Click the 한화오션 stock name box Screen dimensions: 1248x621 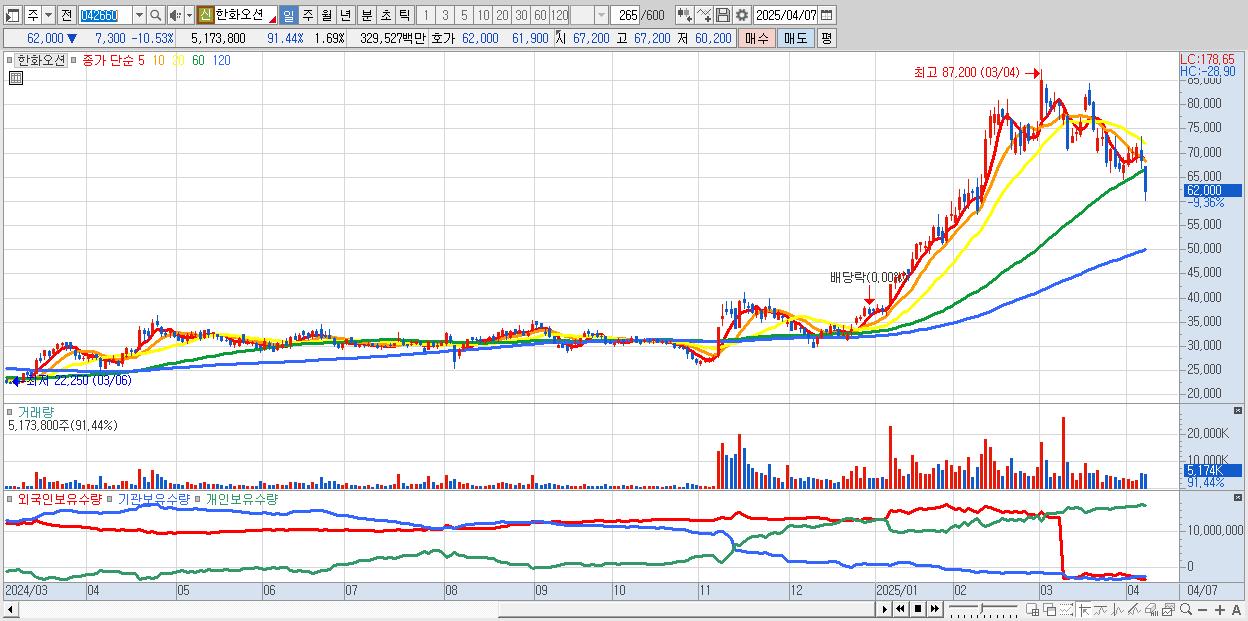pyautogui.click(x=246, y=15)
